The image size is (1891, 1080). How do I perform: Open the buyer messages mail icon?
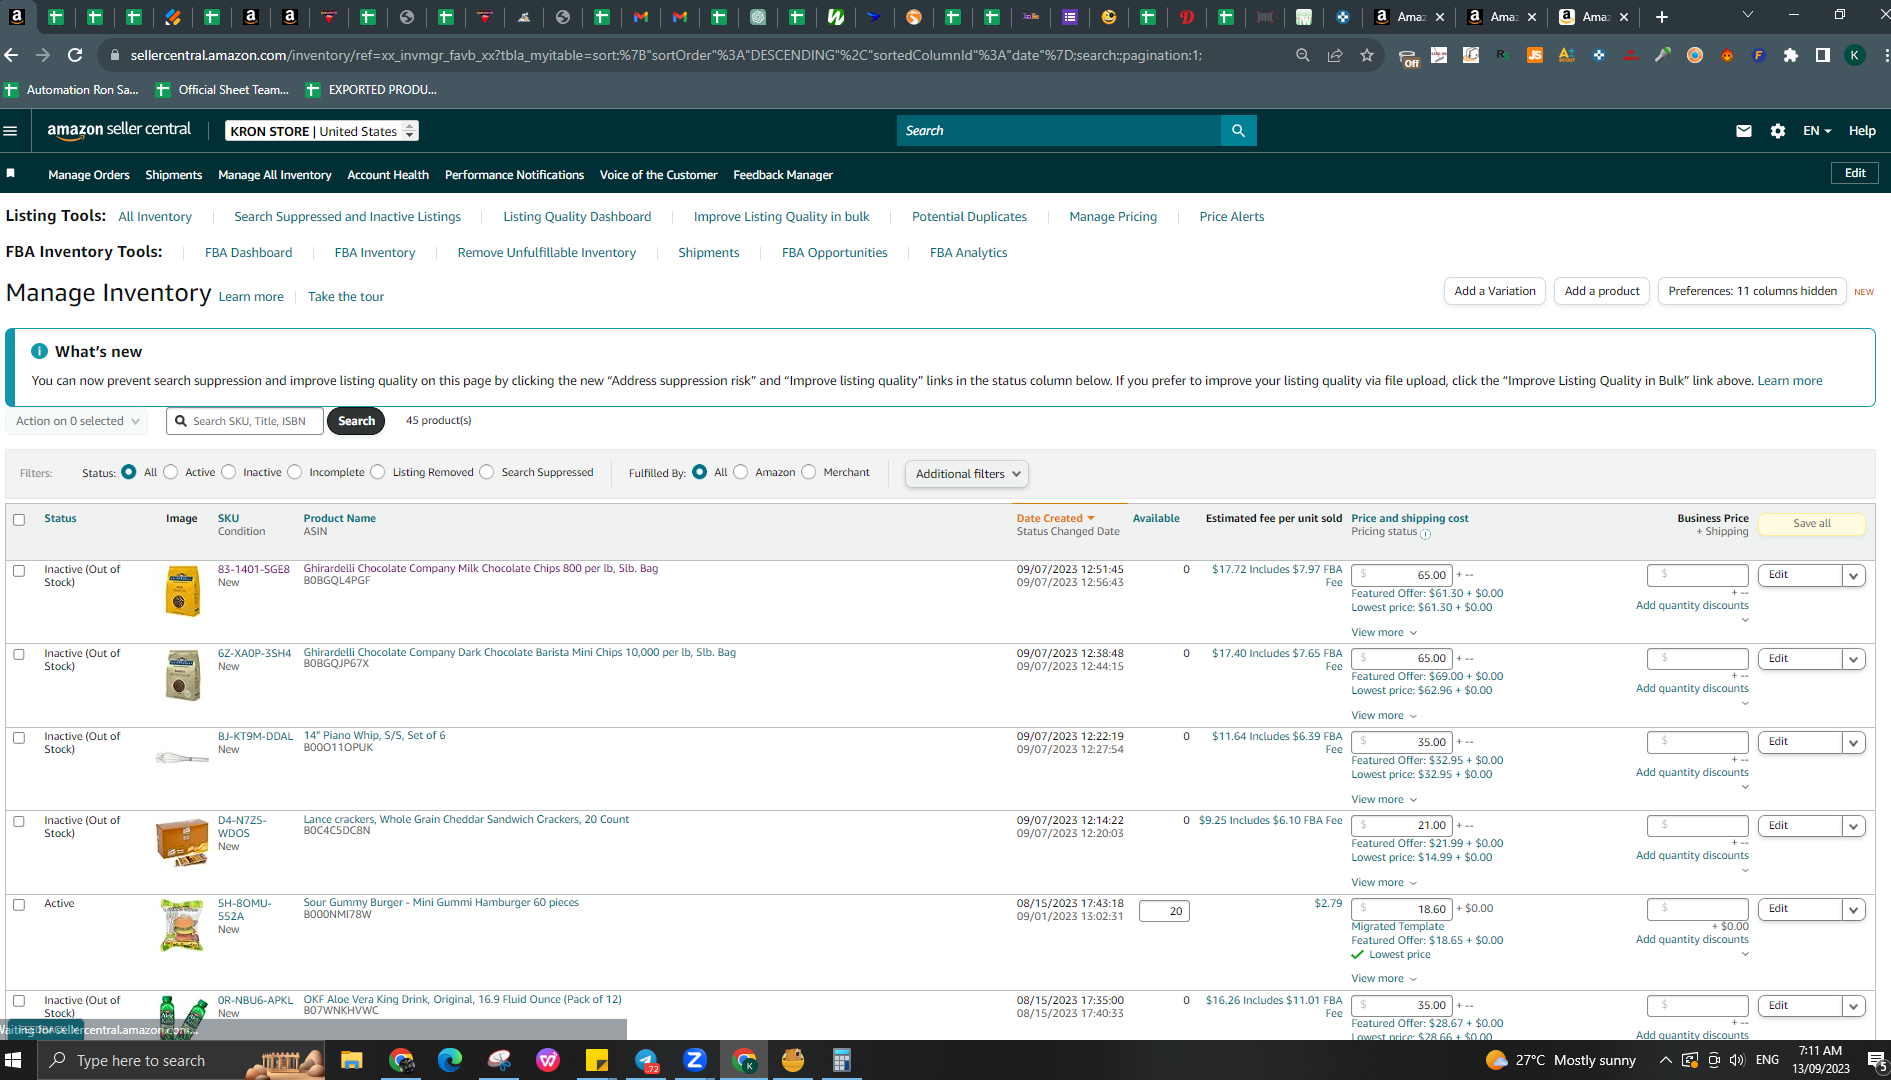pos(1744,131)
